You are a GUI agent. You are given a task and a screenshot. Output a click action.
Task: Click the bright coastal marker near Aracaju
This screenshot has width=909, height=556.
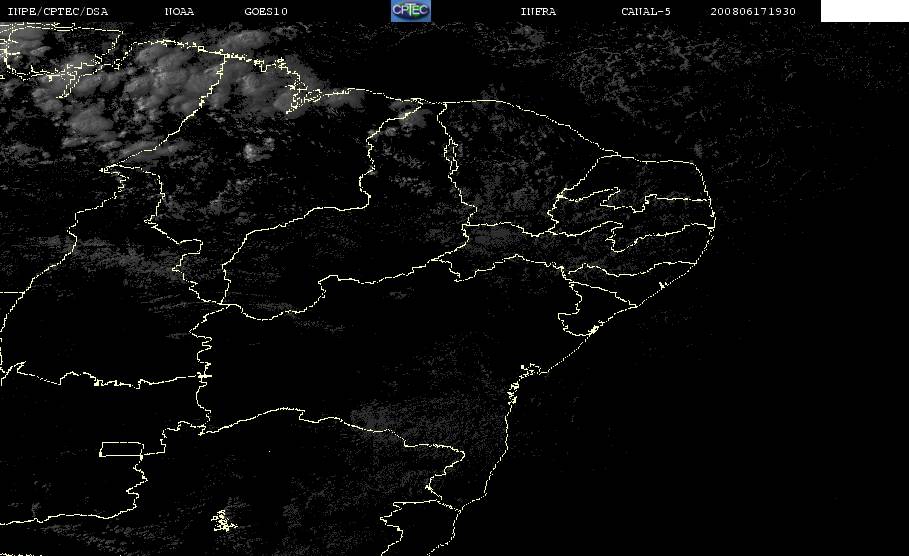tap(592, 330)
